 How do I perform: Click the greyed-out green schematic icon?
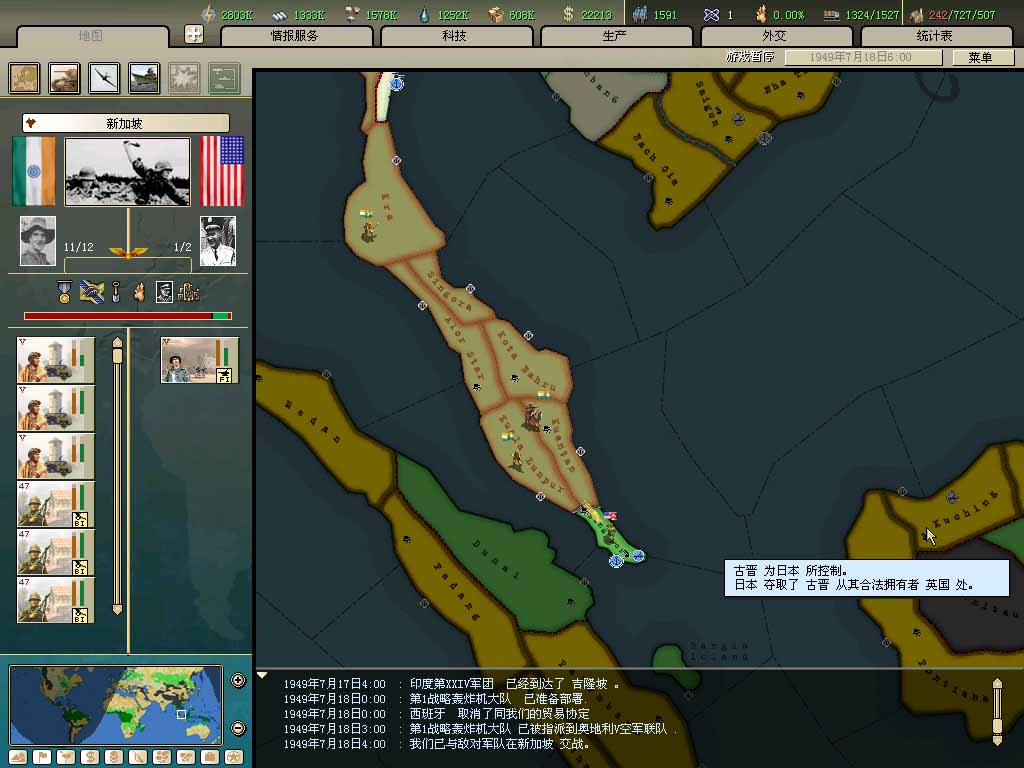[x=224, y=78]
